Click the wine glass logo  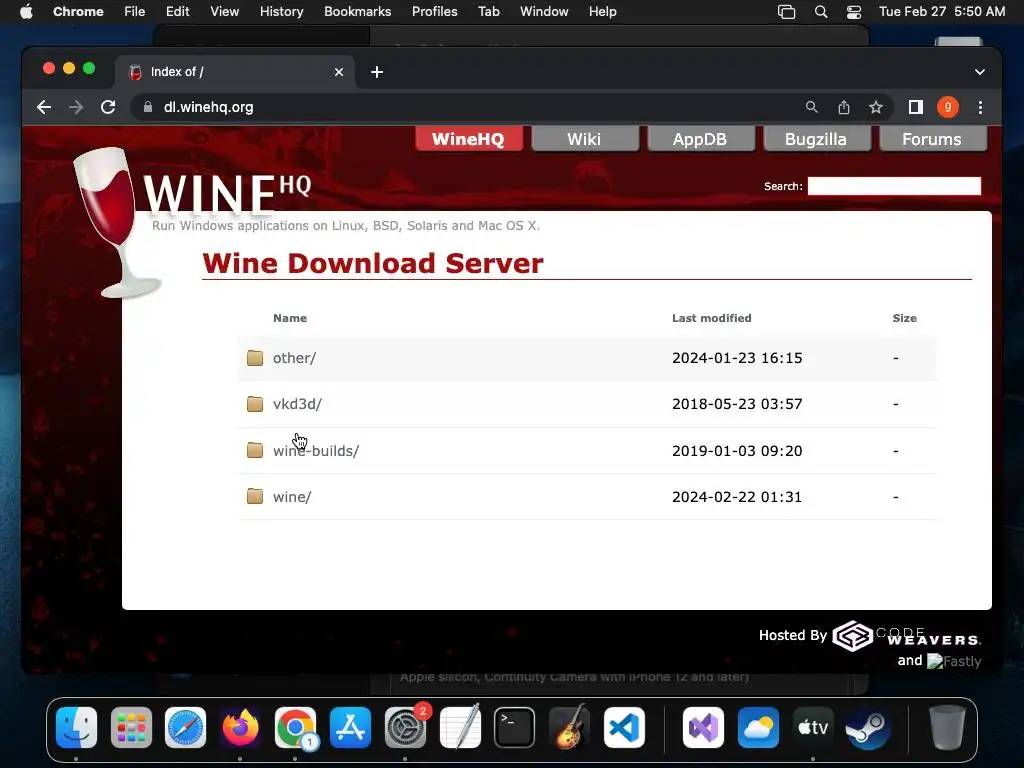click(x=114, y=222)
